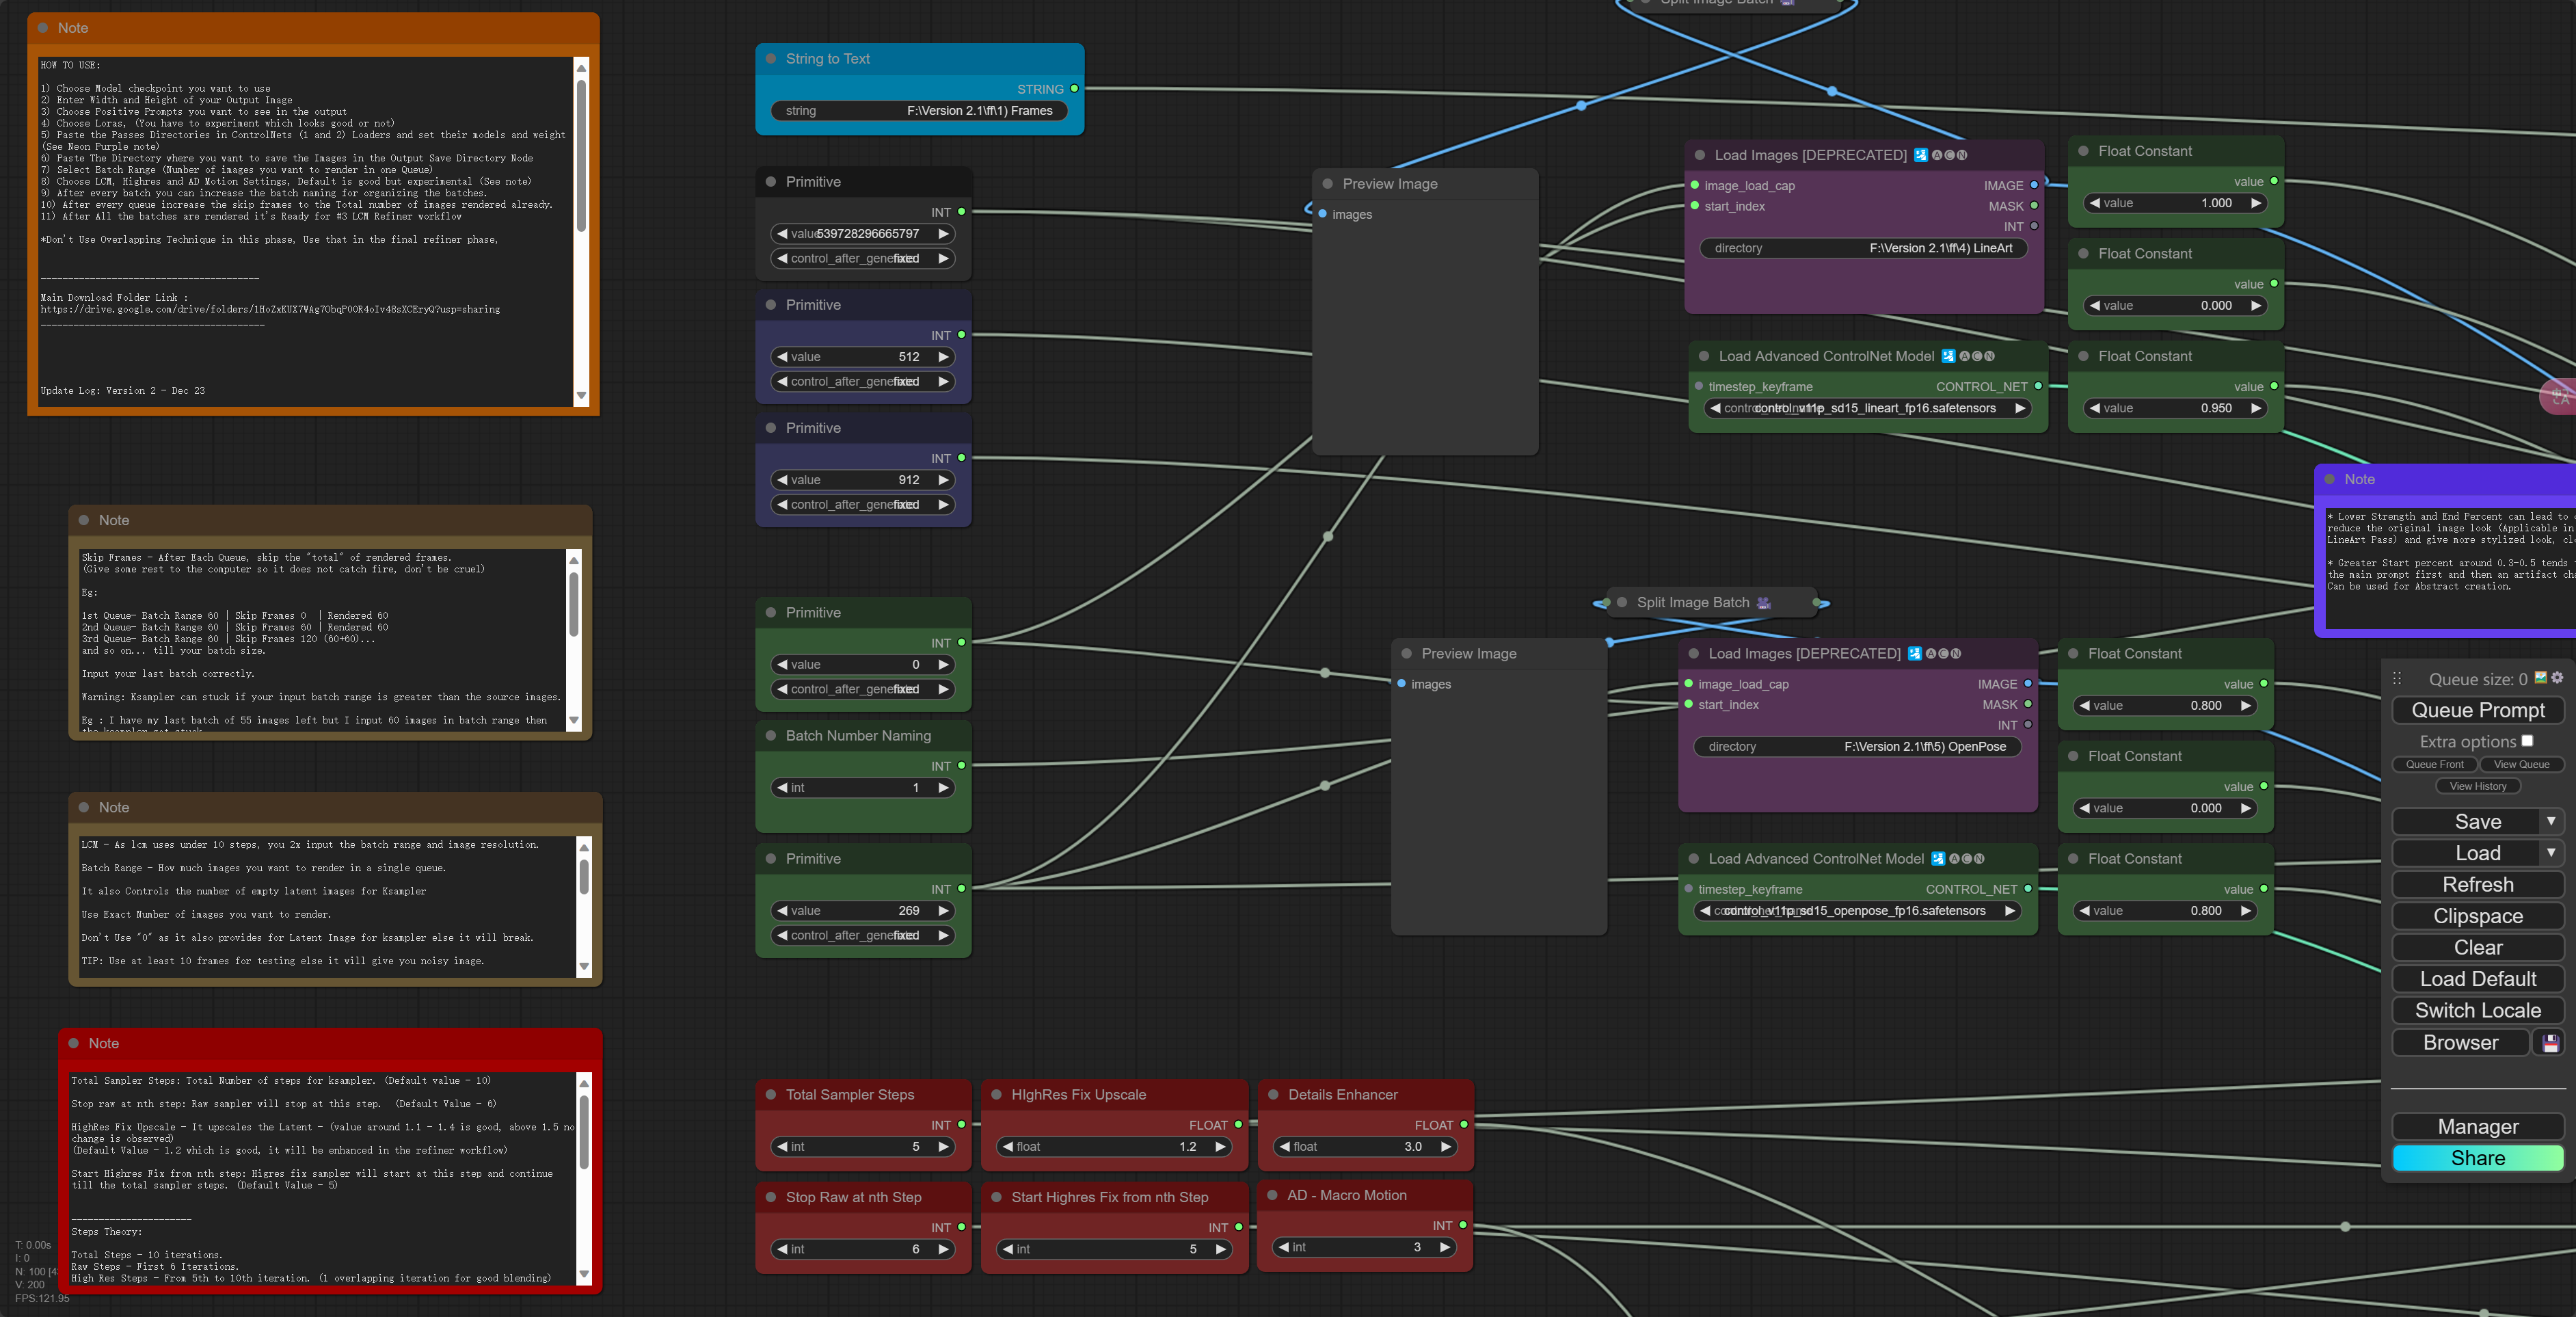The height and width of the screenshot is (1317, 2576).
Task: Collapse the String to Text node via dot
Action: (771, 59)
